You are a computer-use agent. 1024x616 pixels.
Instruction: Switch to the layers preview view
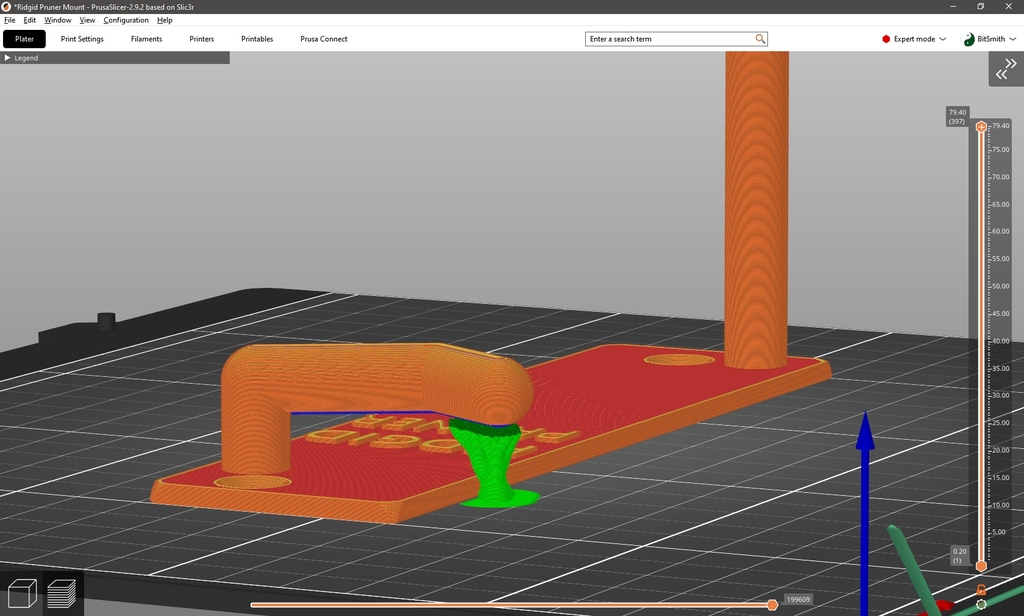coord(62,594)
